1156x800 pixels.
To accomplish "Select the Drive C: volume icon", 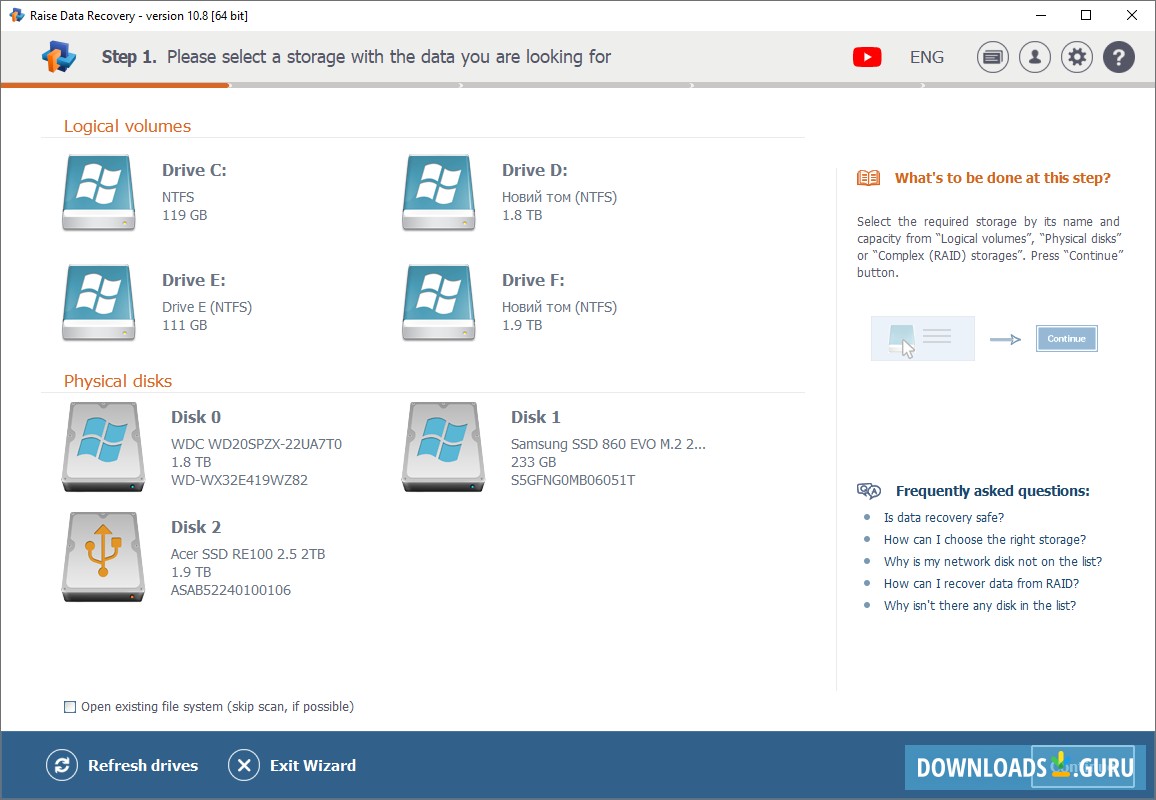I will click(99, 192).
